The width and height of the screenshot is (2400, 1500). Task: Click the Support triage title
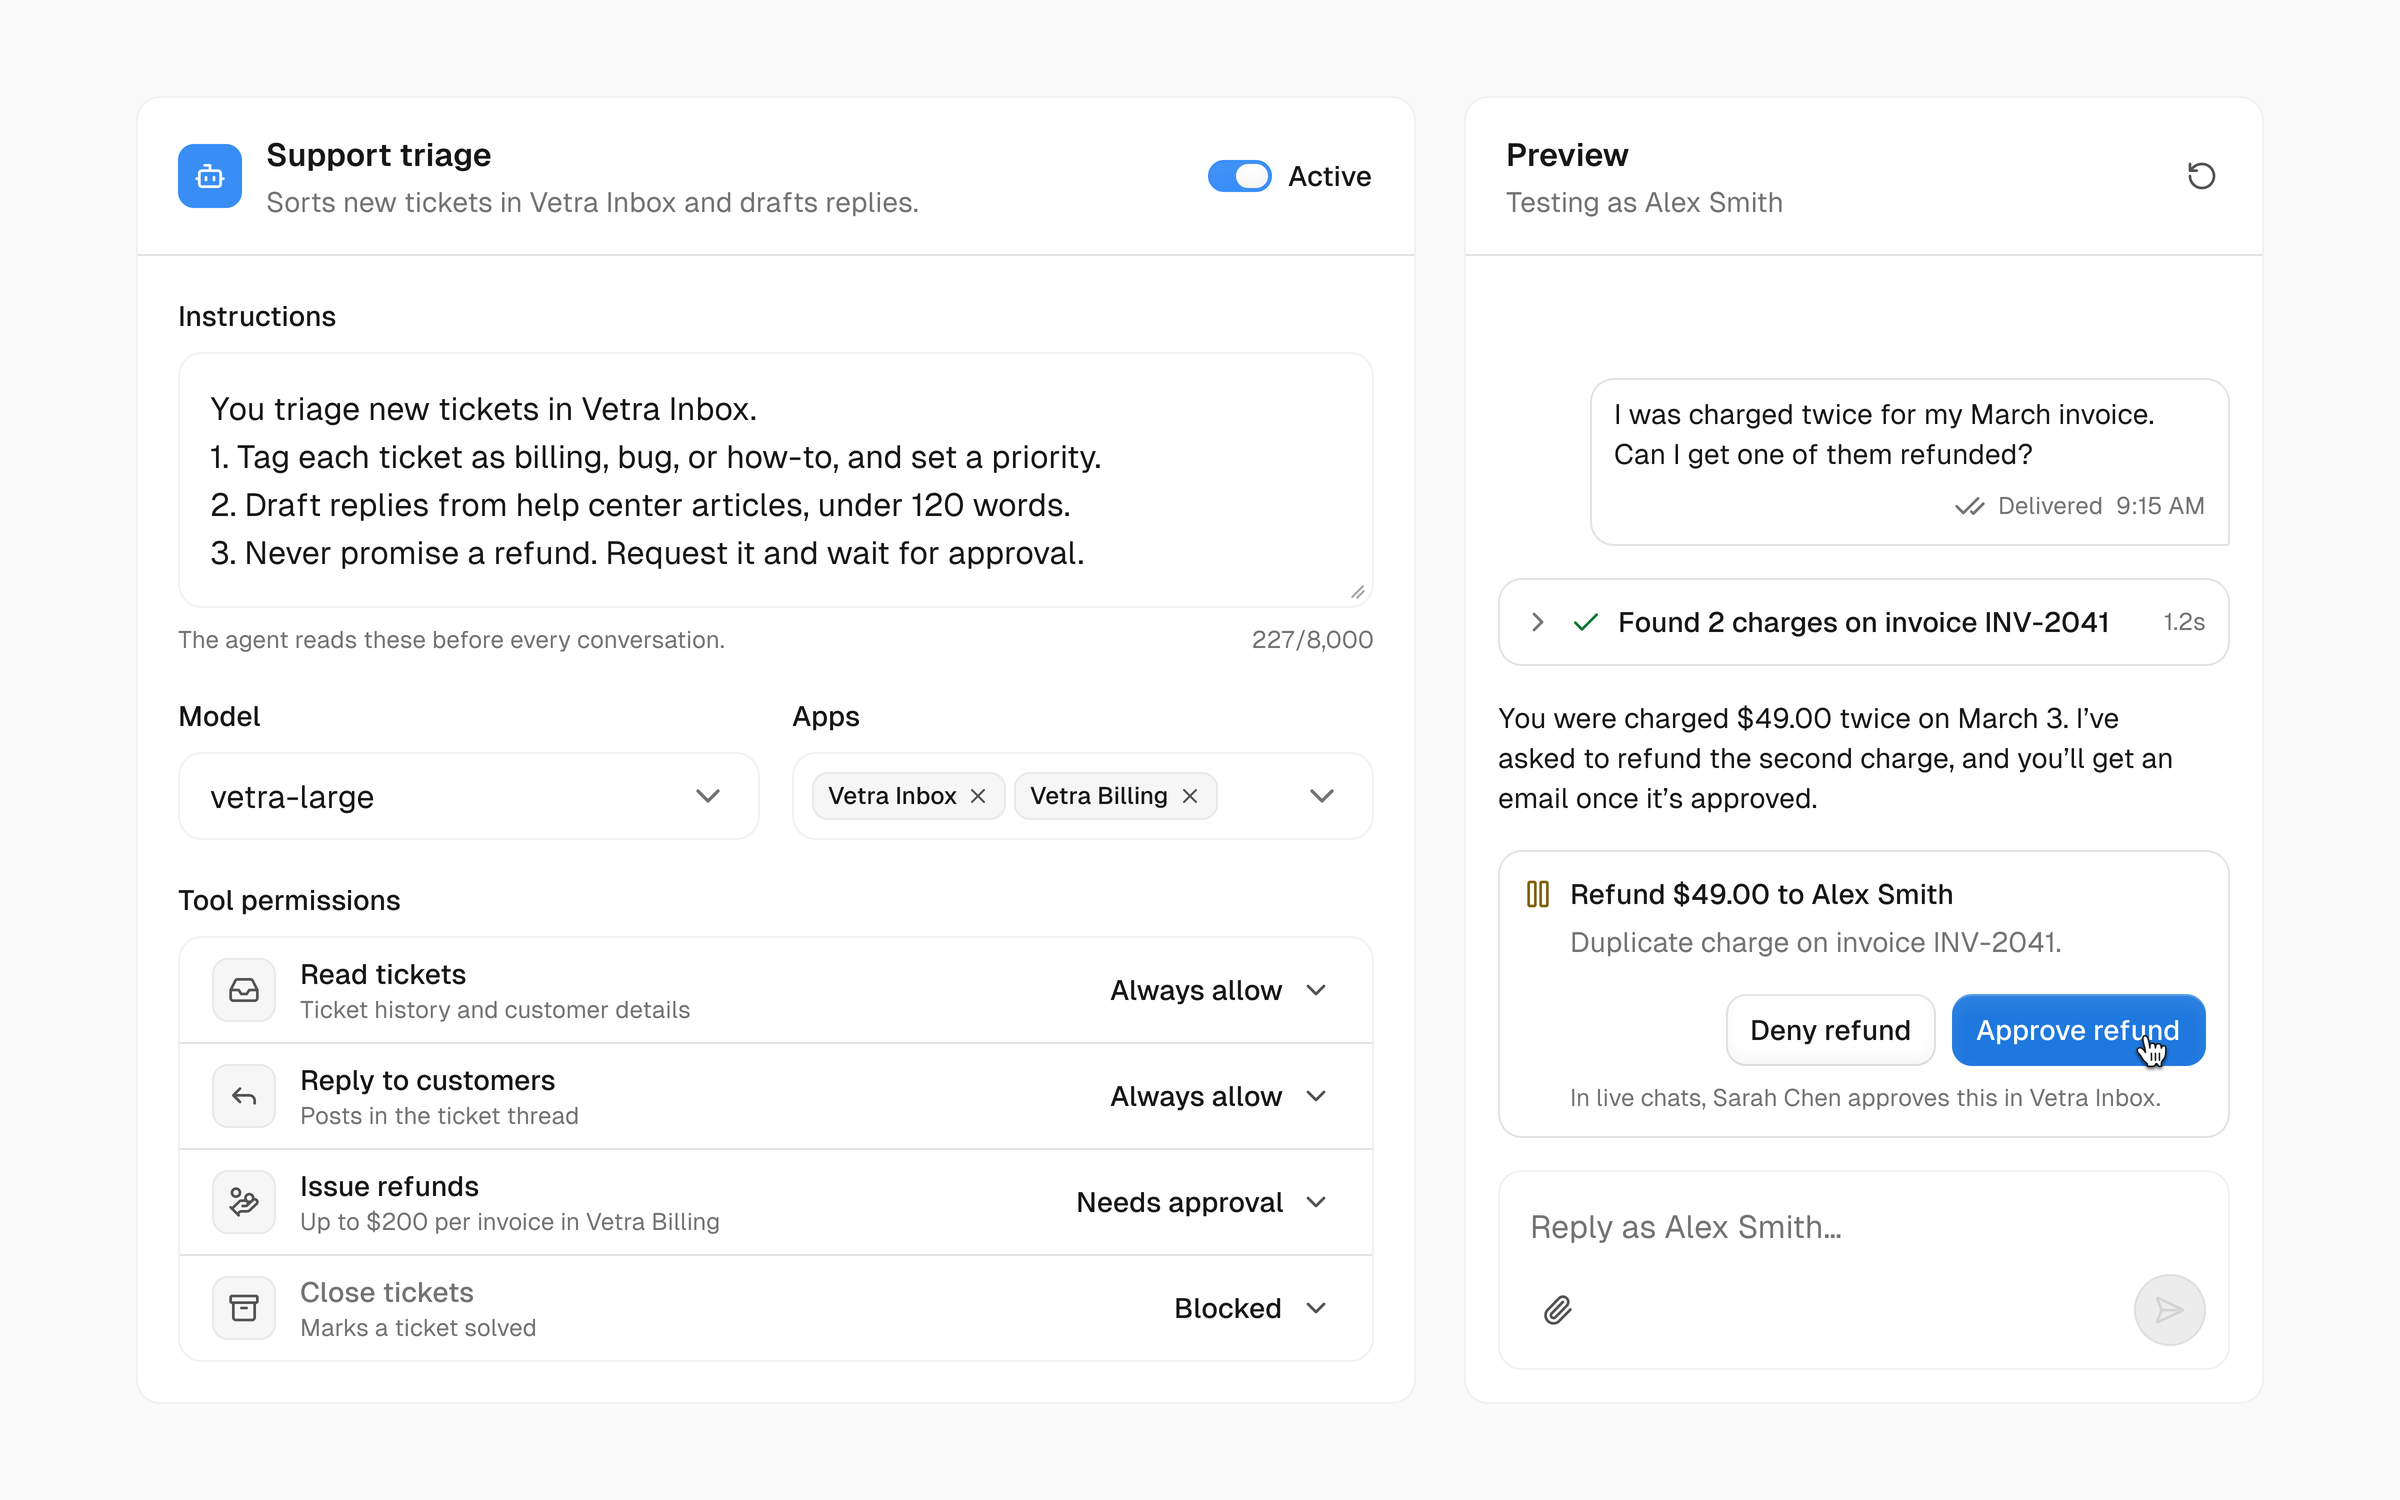(379, 155)
